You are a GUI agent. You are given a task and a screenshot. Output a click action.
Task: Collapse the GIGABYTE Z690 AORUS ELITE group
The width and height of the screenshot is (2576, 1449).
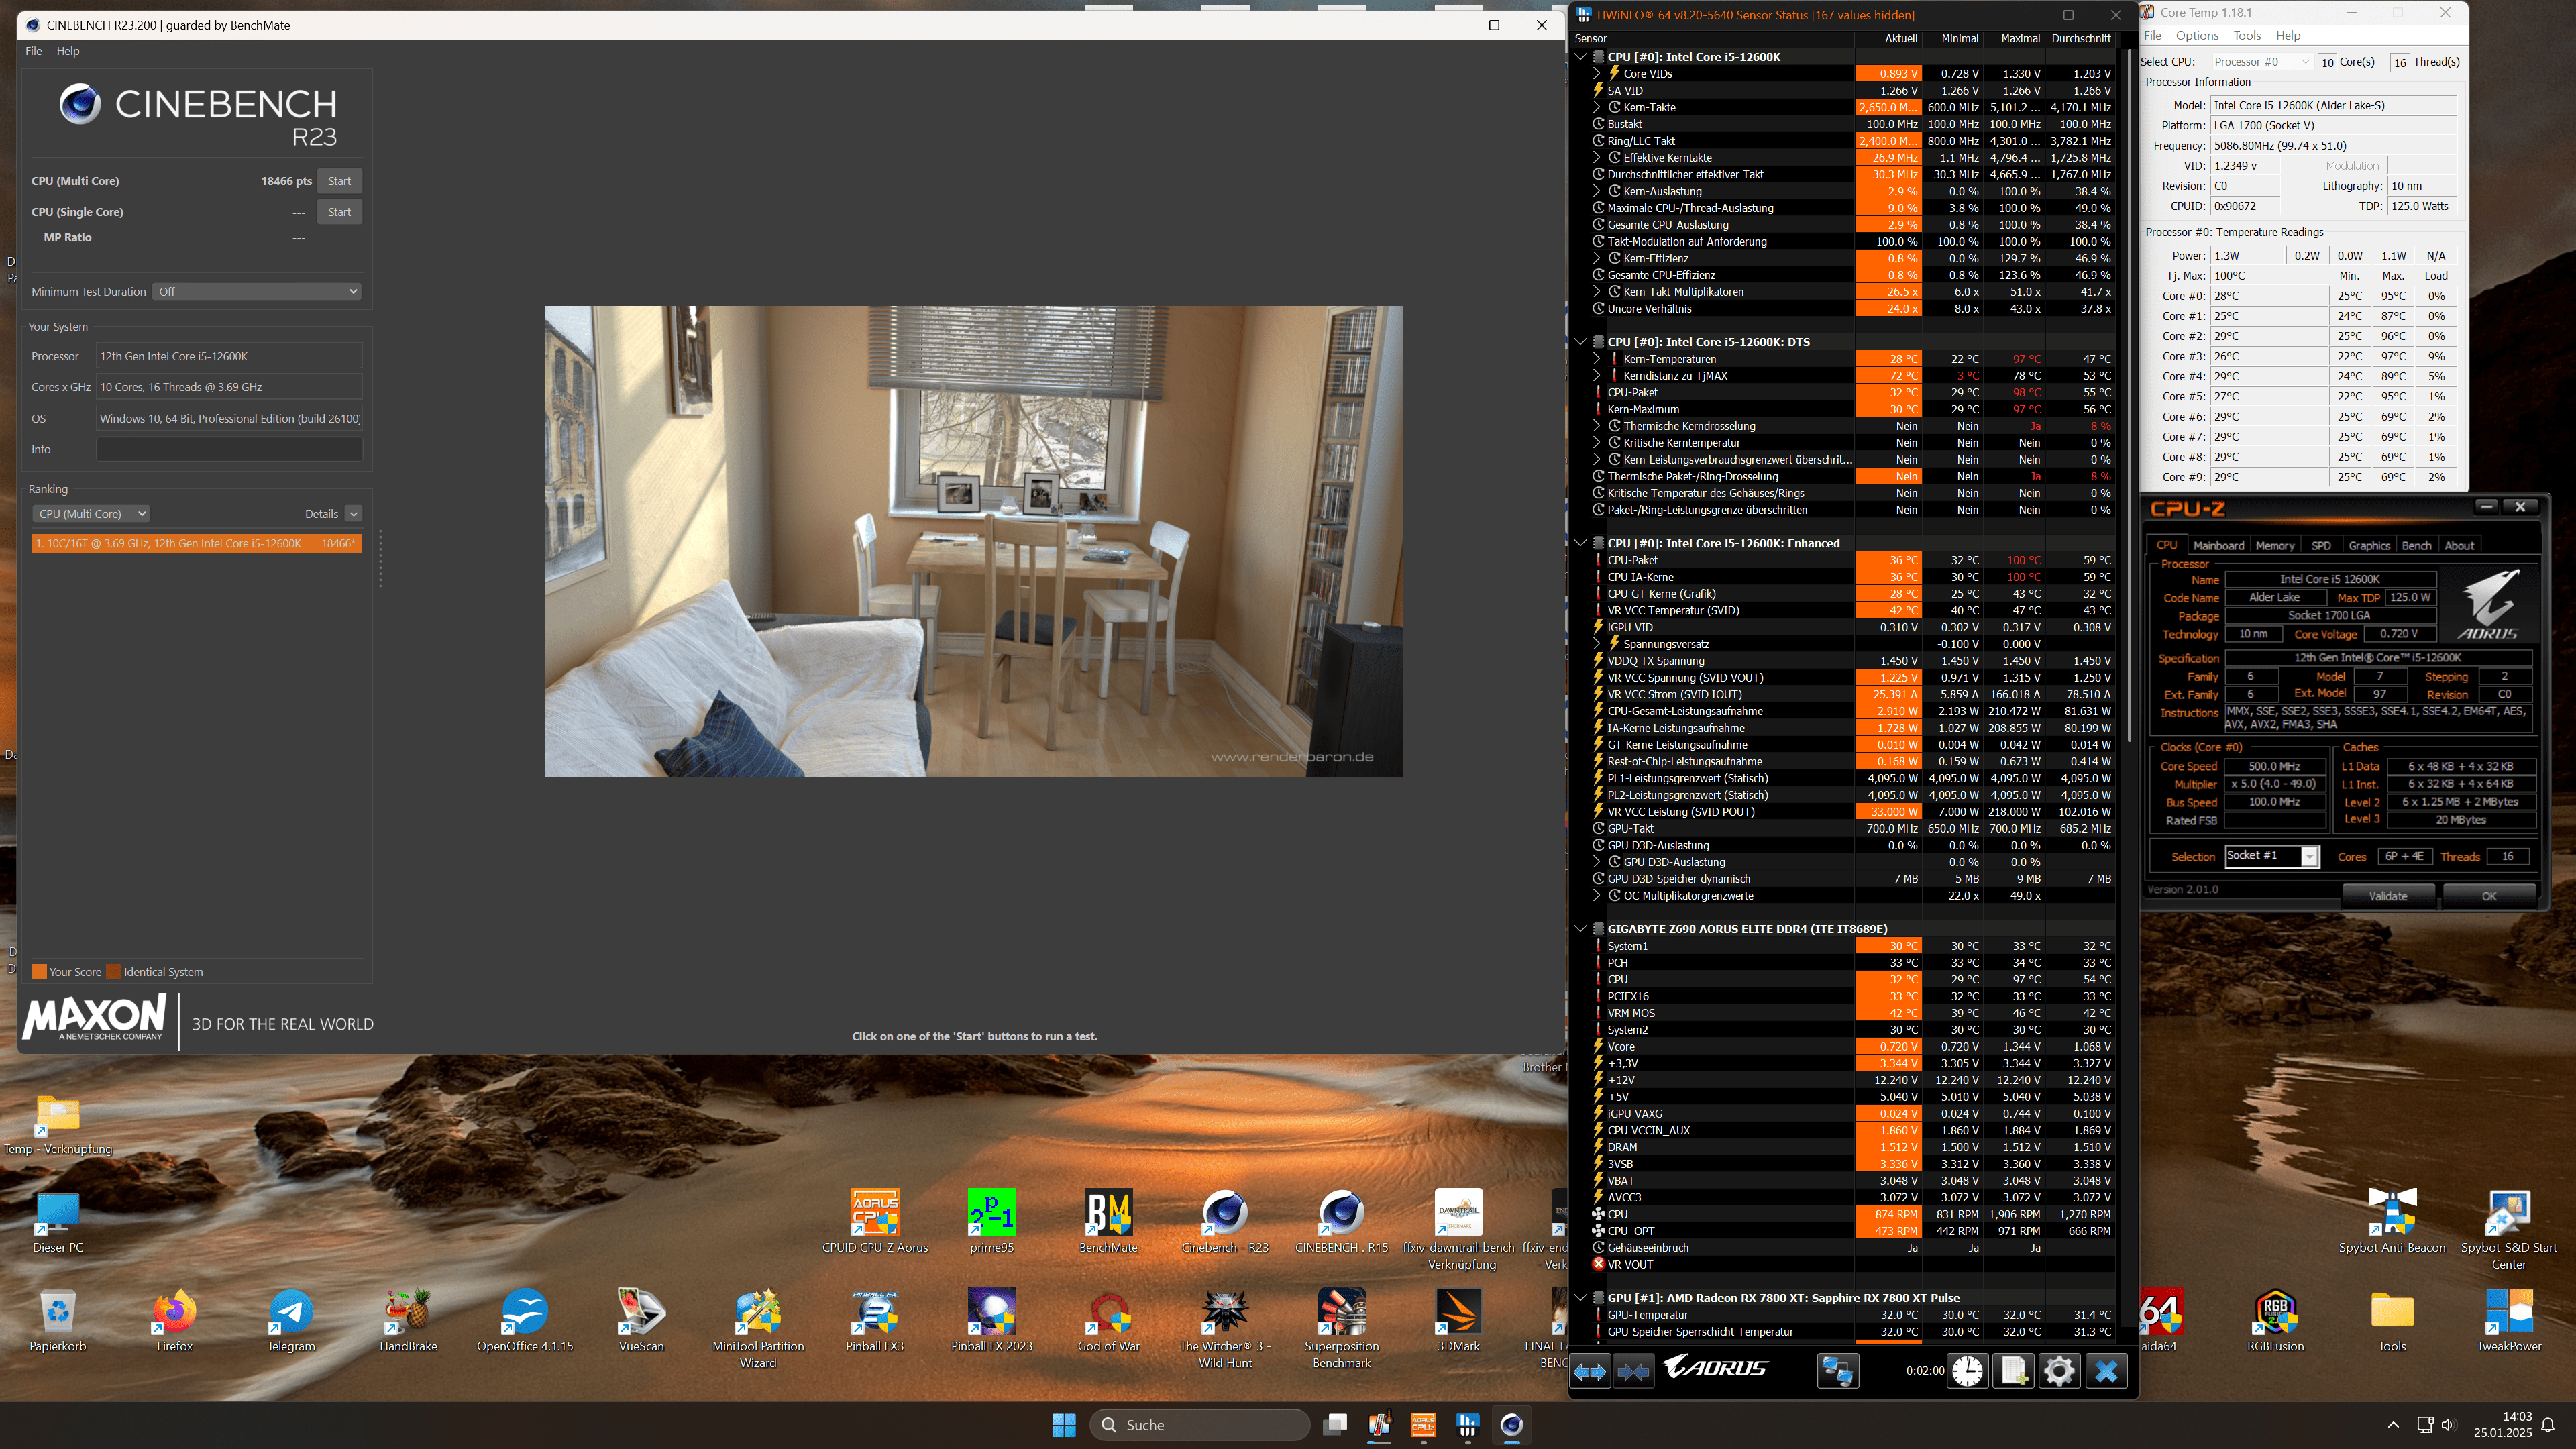[1580, 929]
